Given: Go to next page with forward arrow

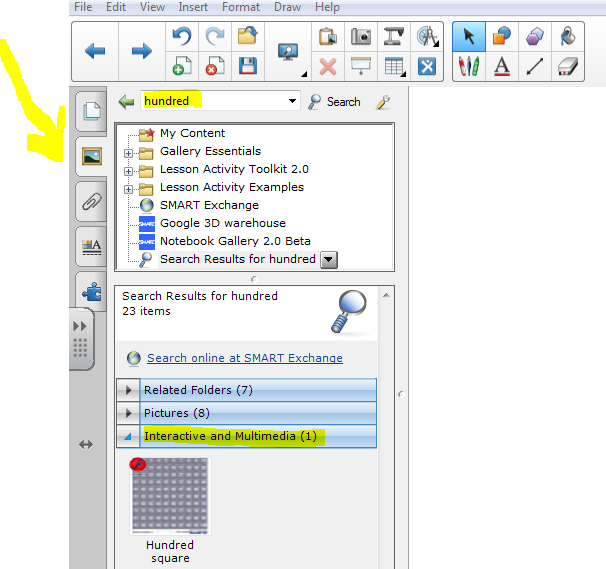Looking at the screenshot, I should coord(141,51).
